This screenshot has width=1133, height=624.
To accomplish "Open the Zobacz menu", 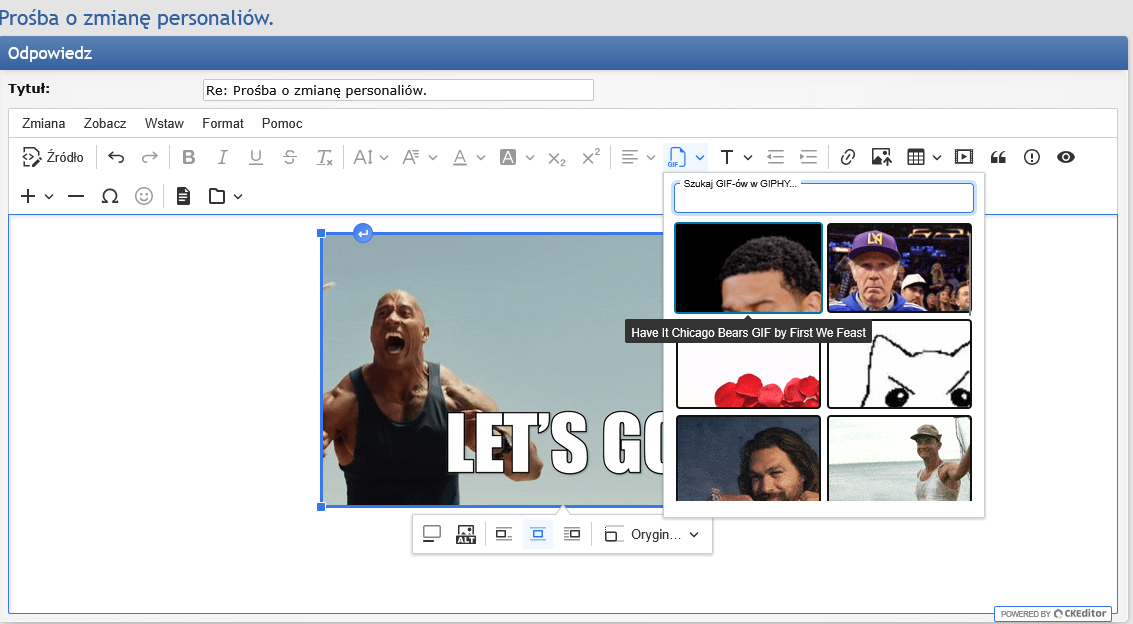I will pyautogui.click(x=105, y=124).
